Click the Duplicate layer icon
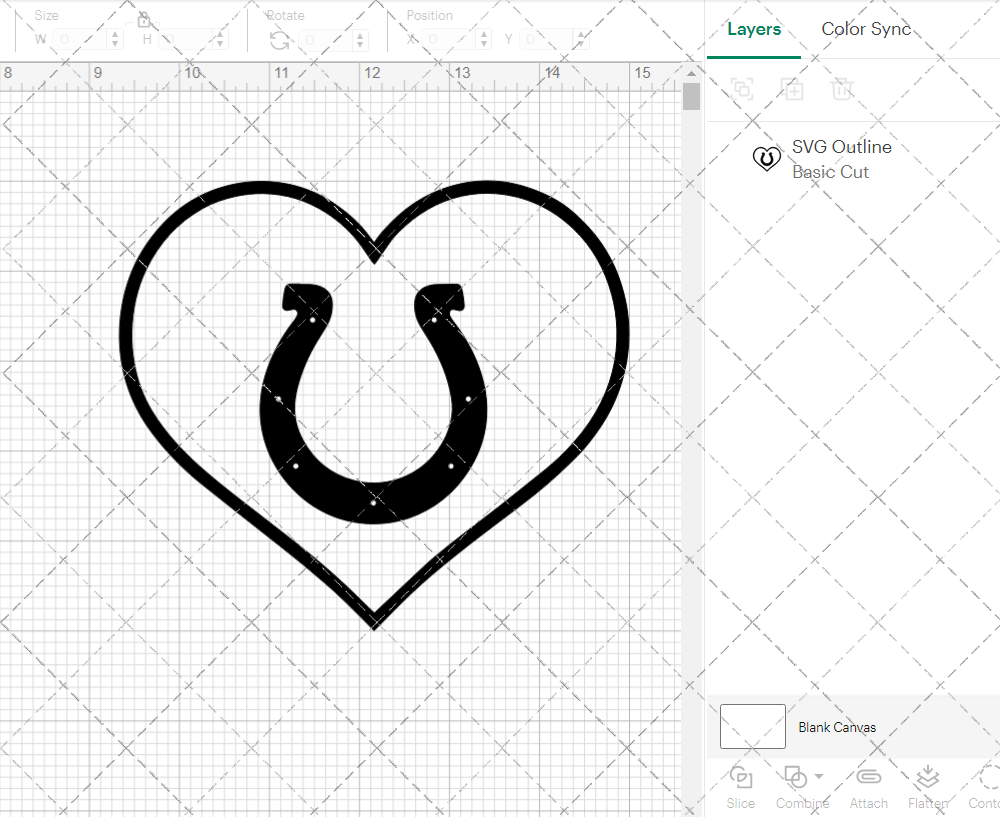 point(792,89)
